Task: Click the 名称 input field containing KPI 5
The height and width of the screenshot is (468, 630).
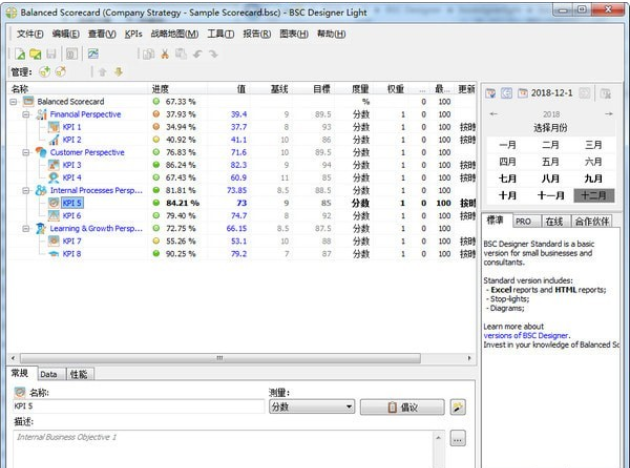Action: pos(139,407)
